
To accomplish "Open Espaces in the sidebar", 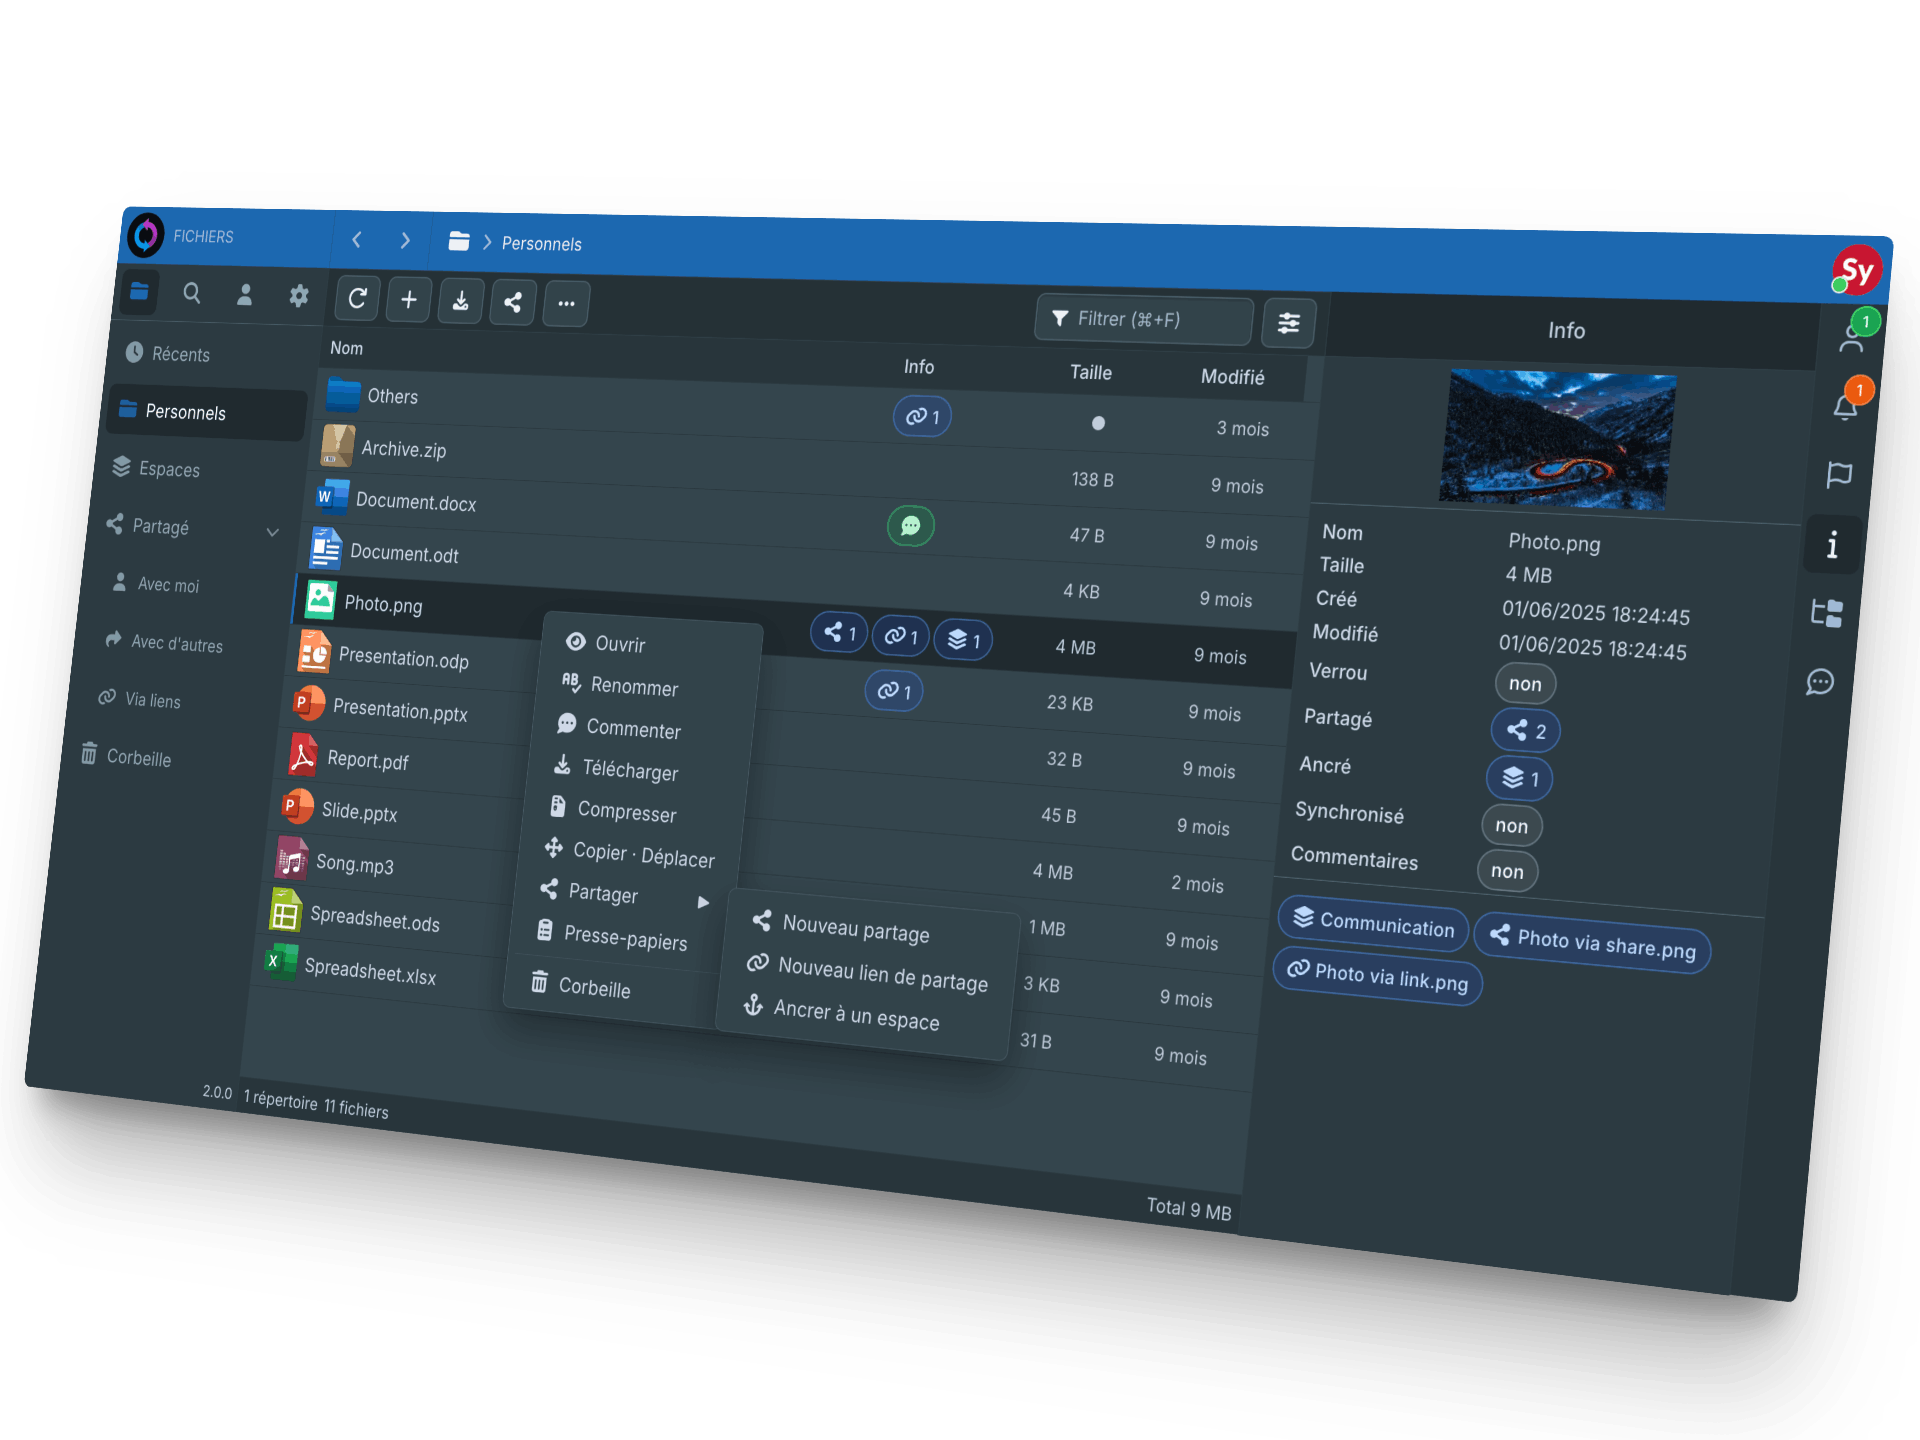I will click(x=155, y=468).
